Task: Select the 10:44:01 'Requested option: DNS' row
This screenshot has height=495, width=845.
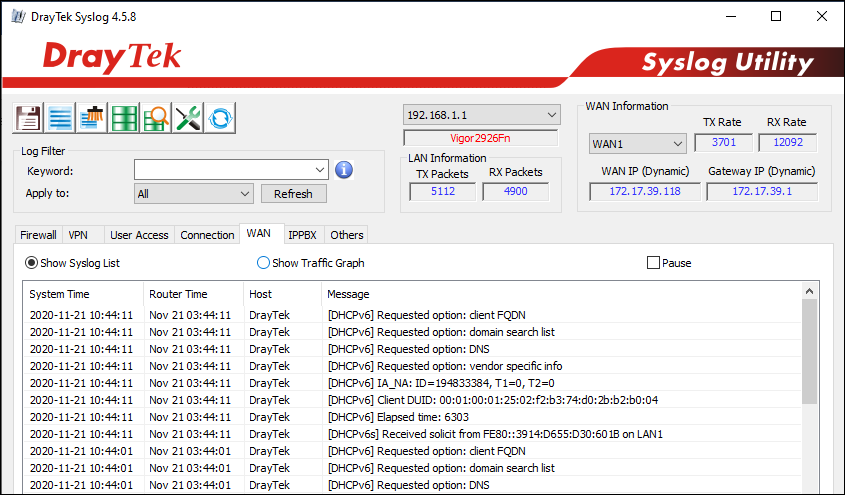Action: pyautogui.click(x=412, y=485)
